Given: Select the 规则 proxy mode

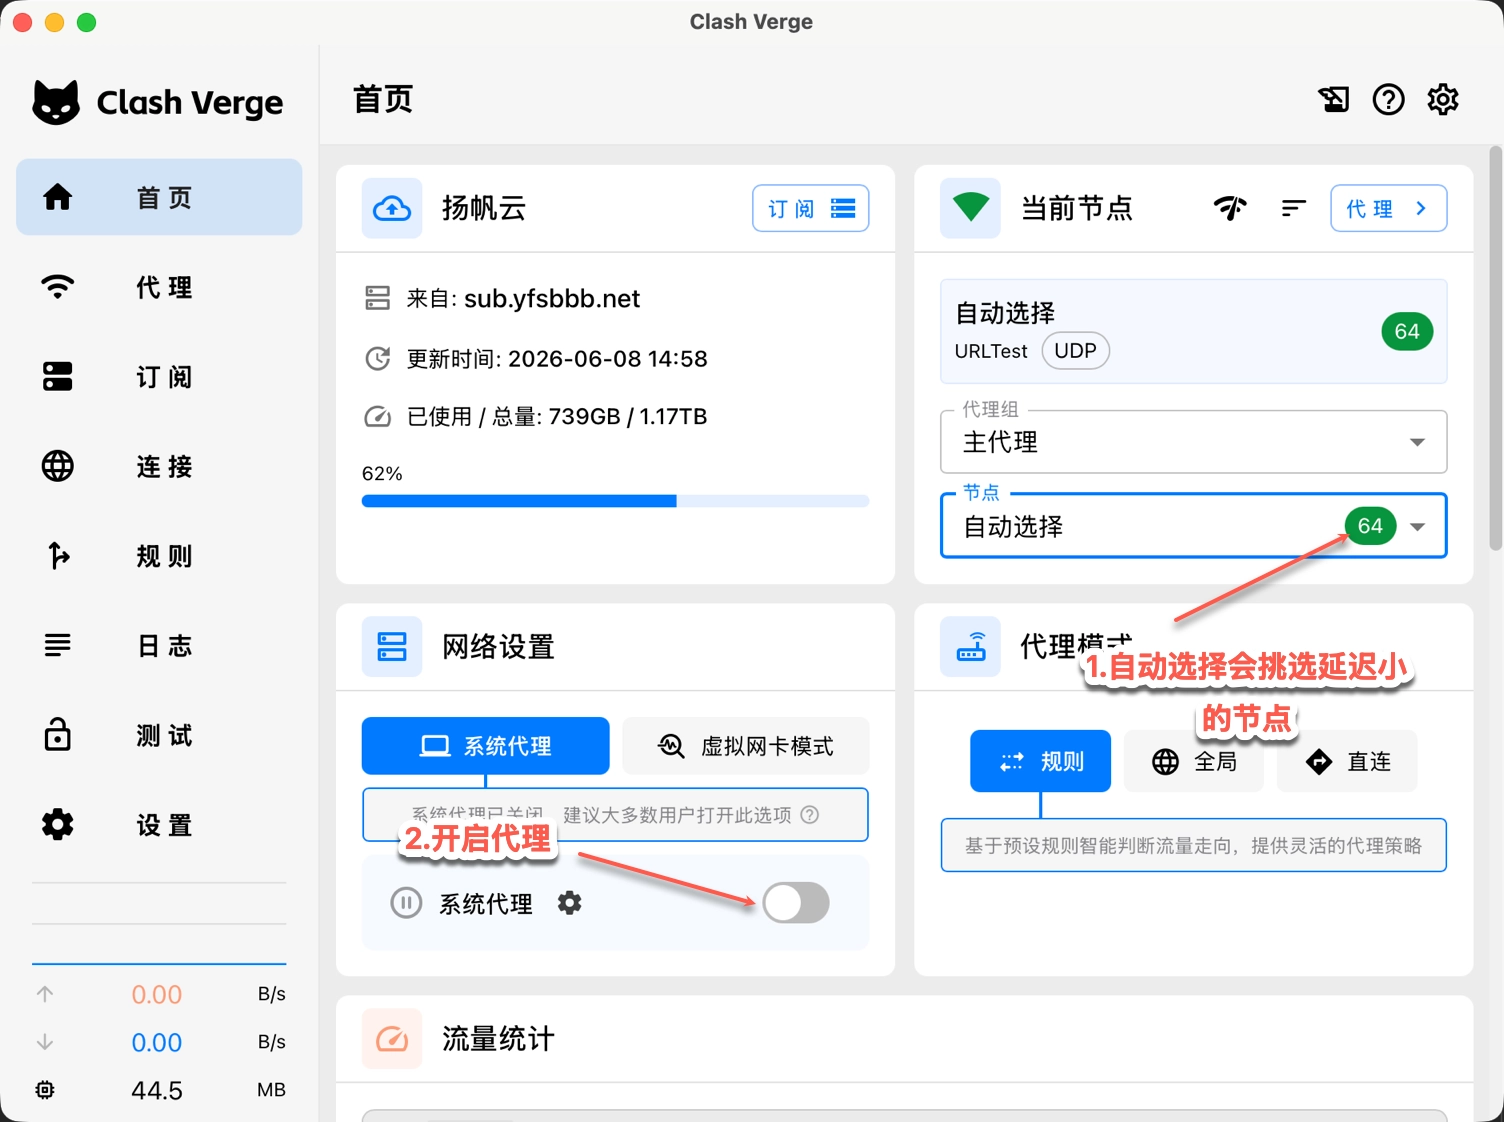Looking at the screenshot, I should 1040,761.
